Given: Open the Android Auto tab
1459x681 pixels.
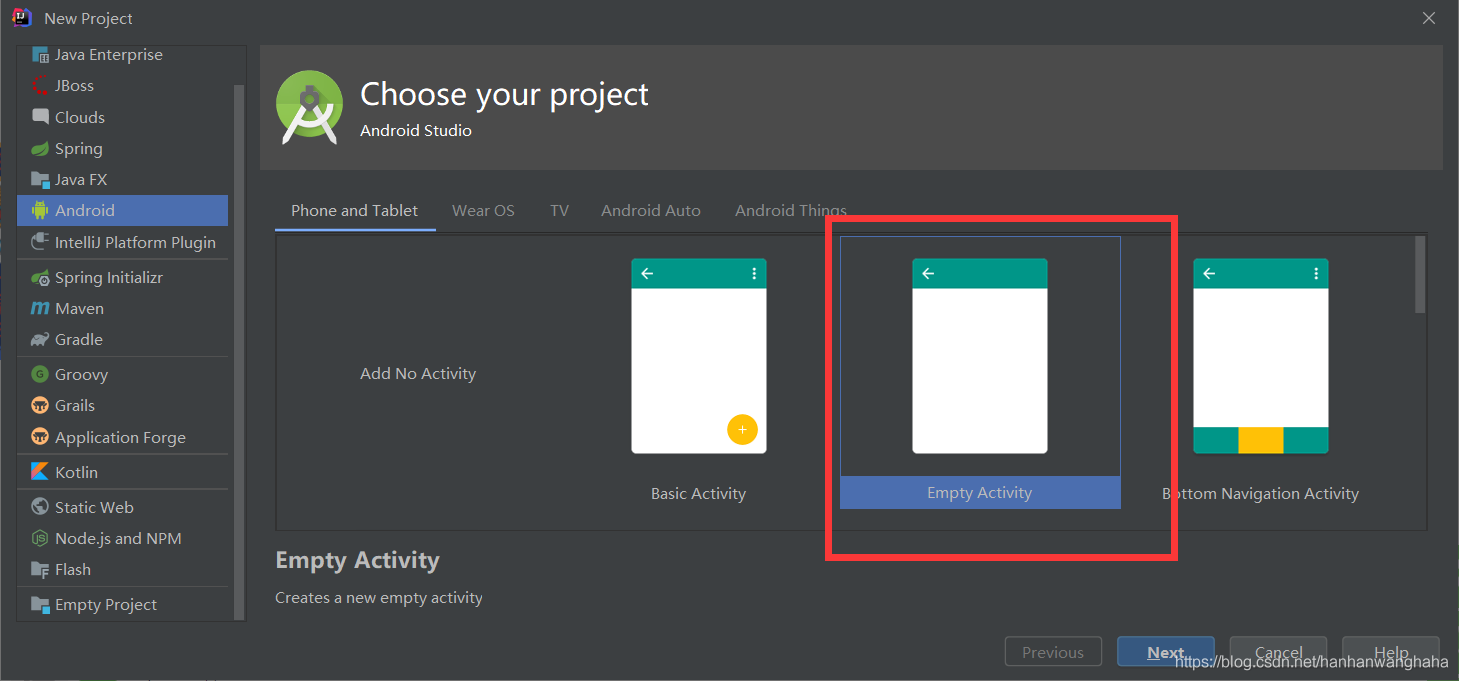Looking at the screenshot, I should (x=651, y=211).
